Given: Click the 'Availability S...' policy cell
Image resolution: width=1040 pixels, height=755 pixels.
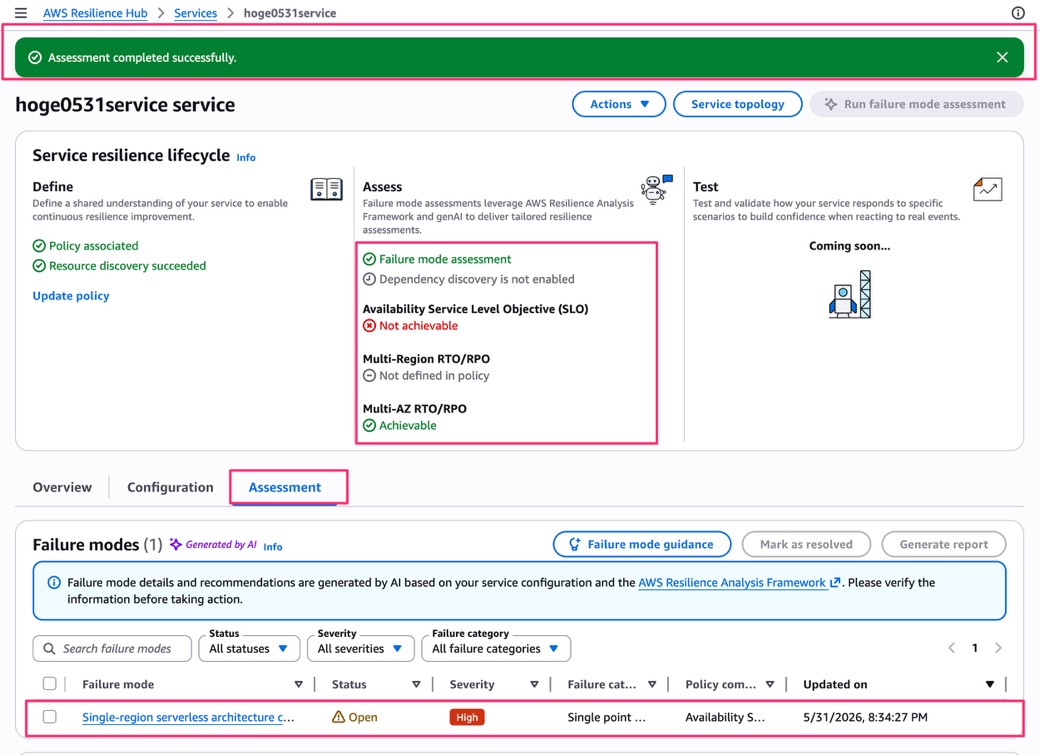Looking at the screenshot, I should [x=725, y=717].
